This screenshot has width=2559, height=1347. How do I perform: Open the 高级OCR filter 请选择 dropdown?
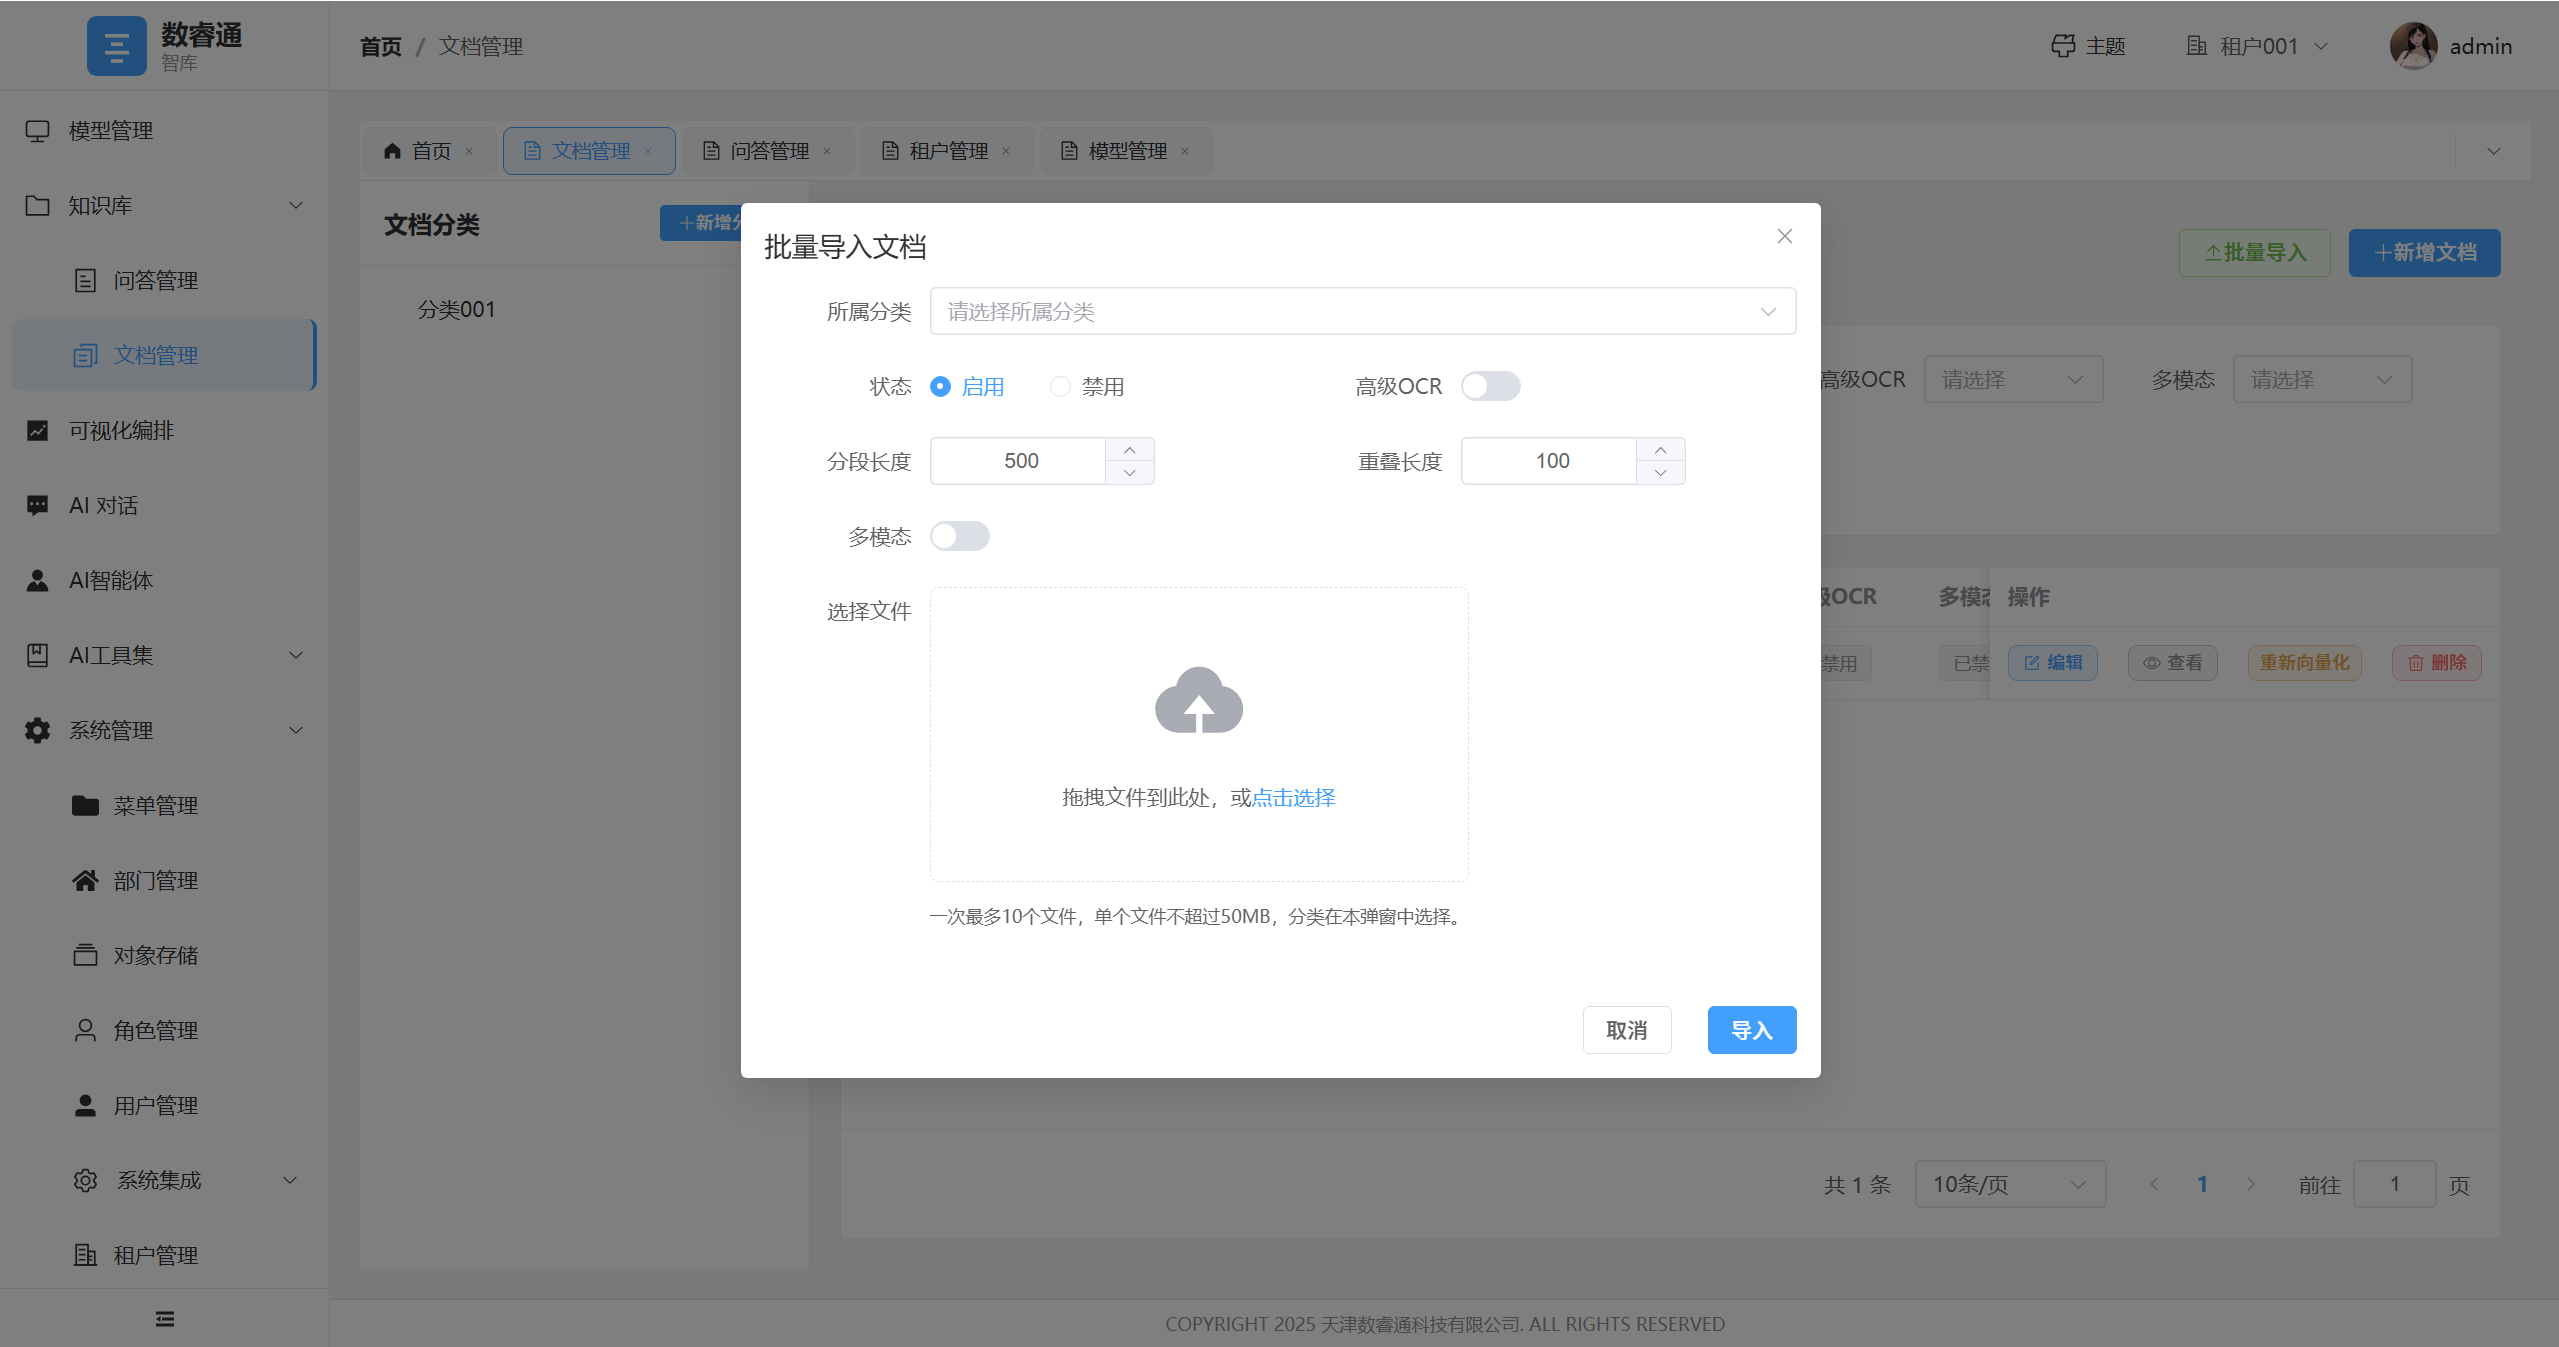(x=2013, y=380)
